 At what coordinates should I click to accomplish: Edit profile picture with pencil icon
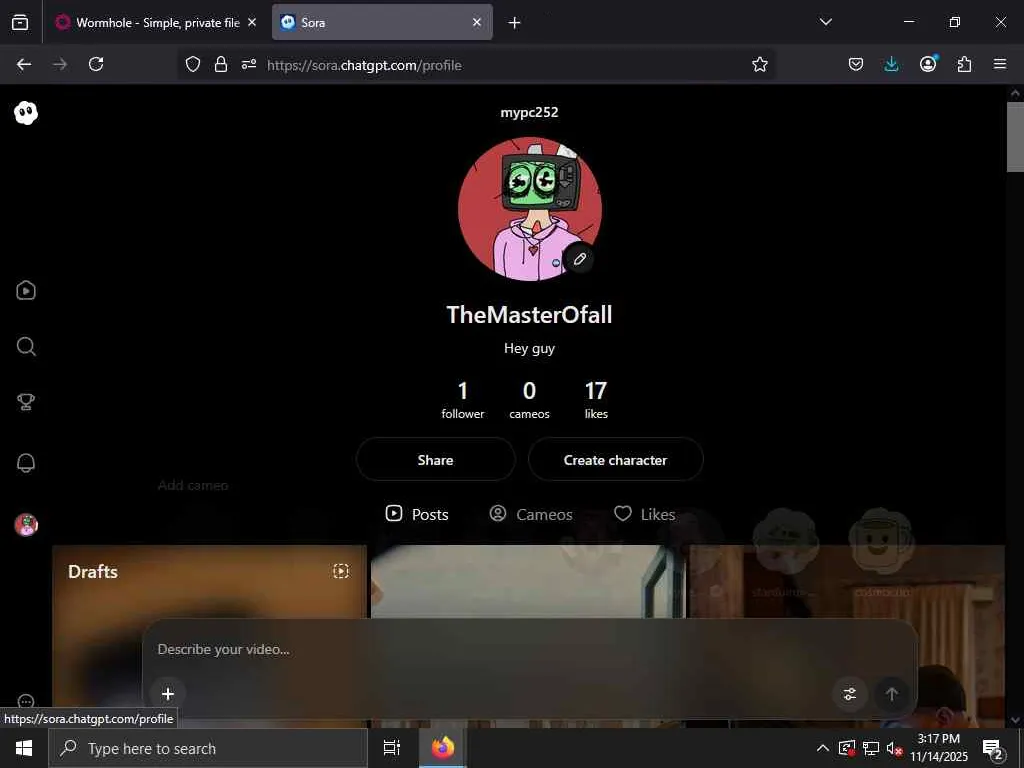[x=579, y=259]
